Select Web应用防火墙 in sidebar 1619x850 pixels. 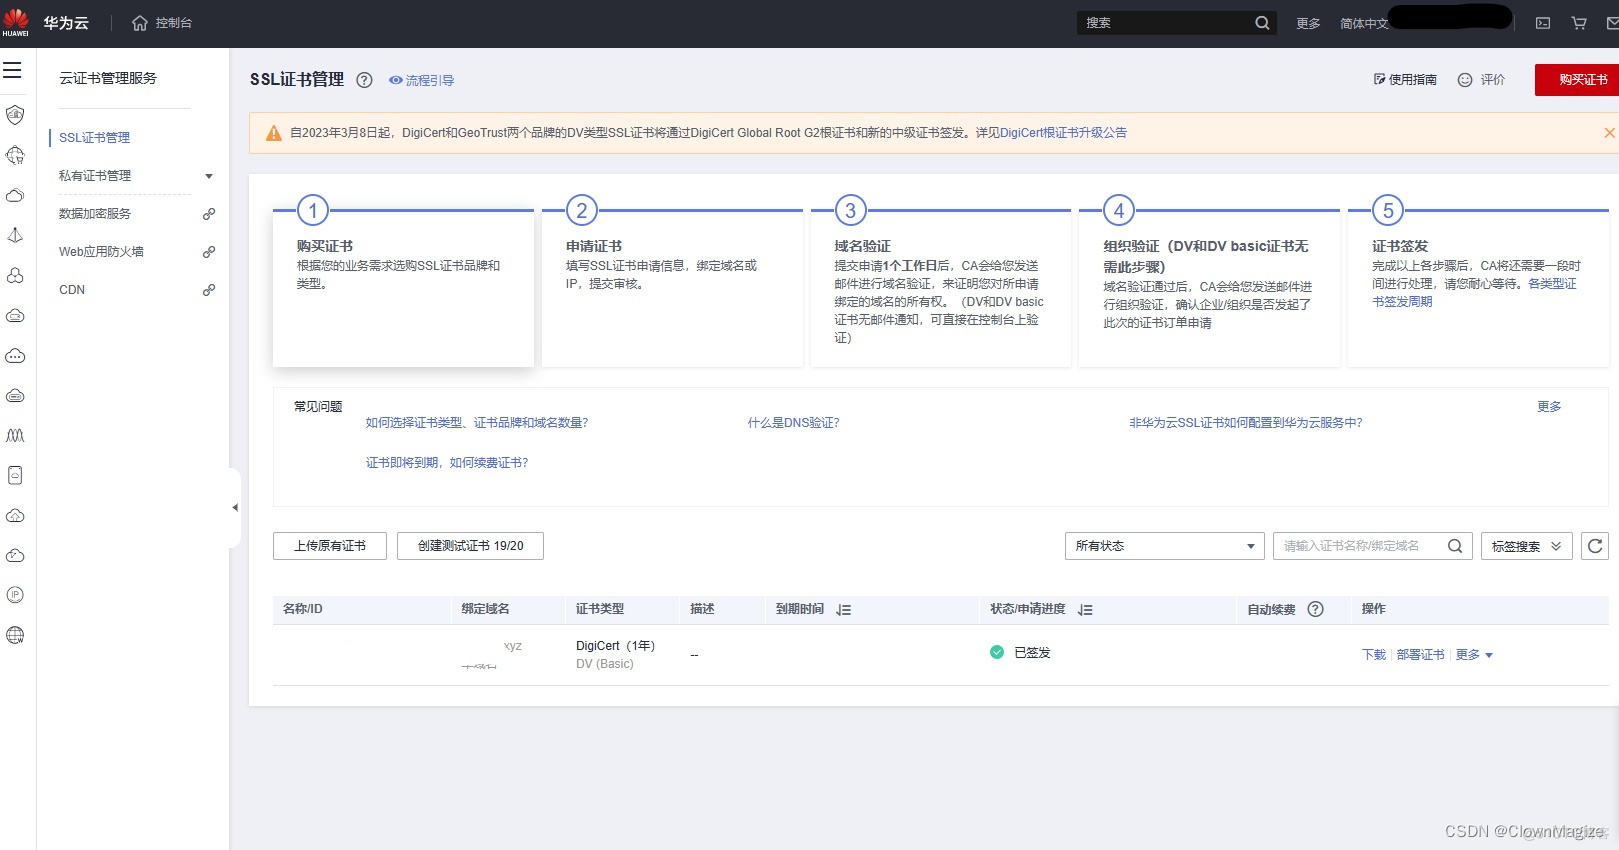101,252
